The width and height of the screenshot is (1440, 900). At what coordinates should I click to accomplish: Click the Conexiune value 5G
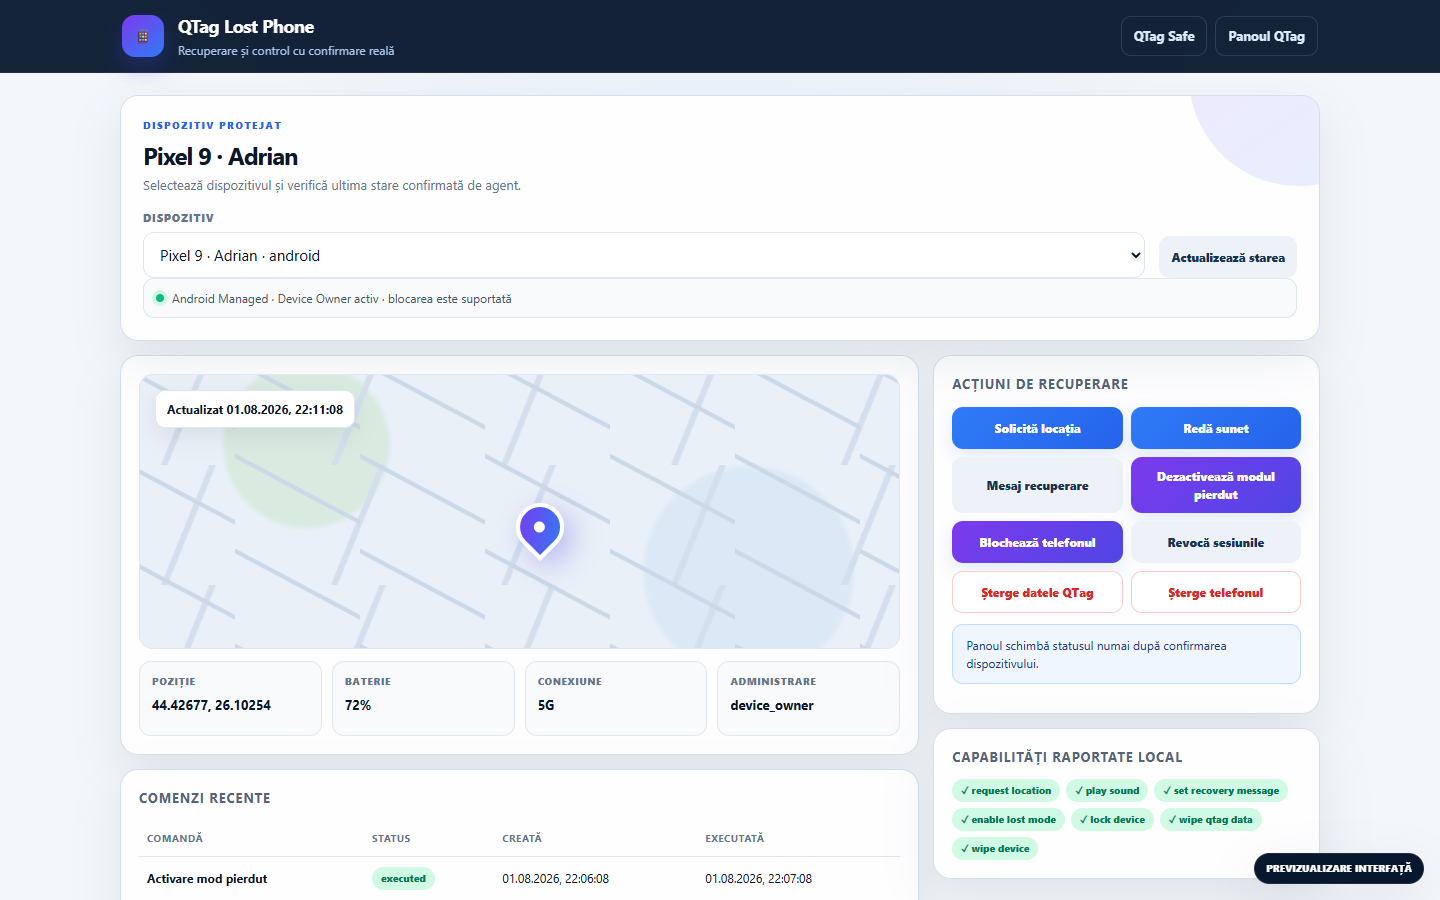tap(546, 705)
